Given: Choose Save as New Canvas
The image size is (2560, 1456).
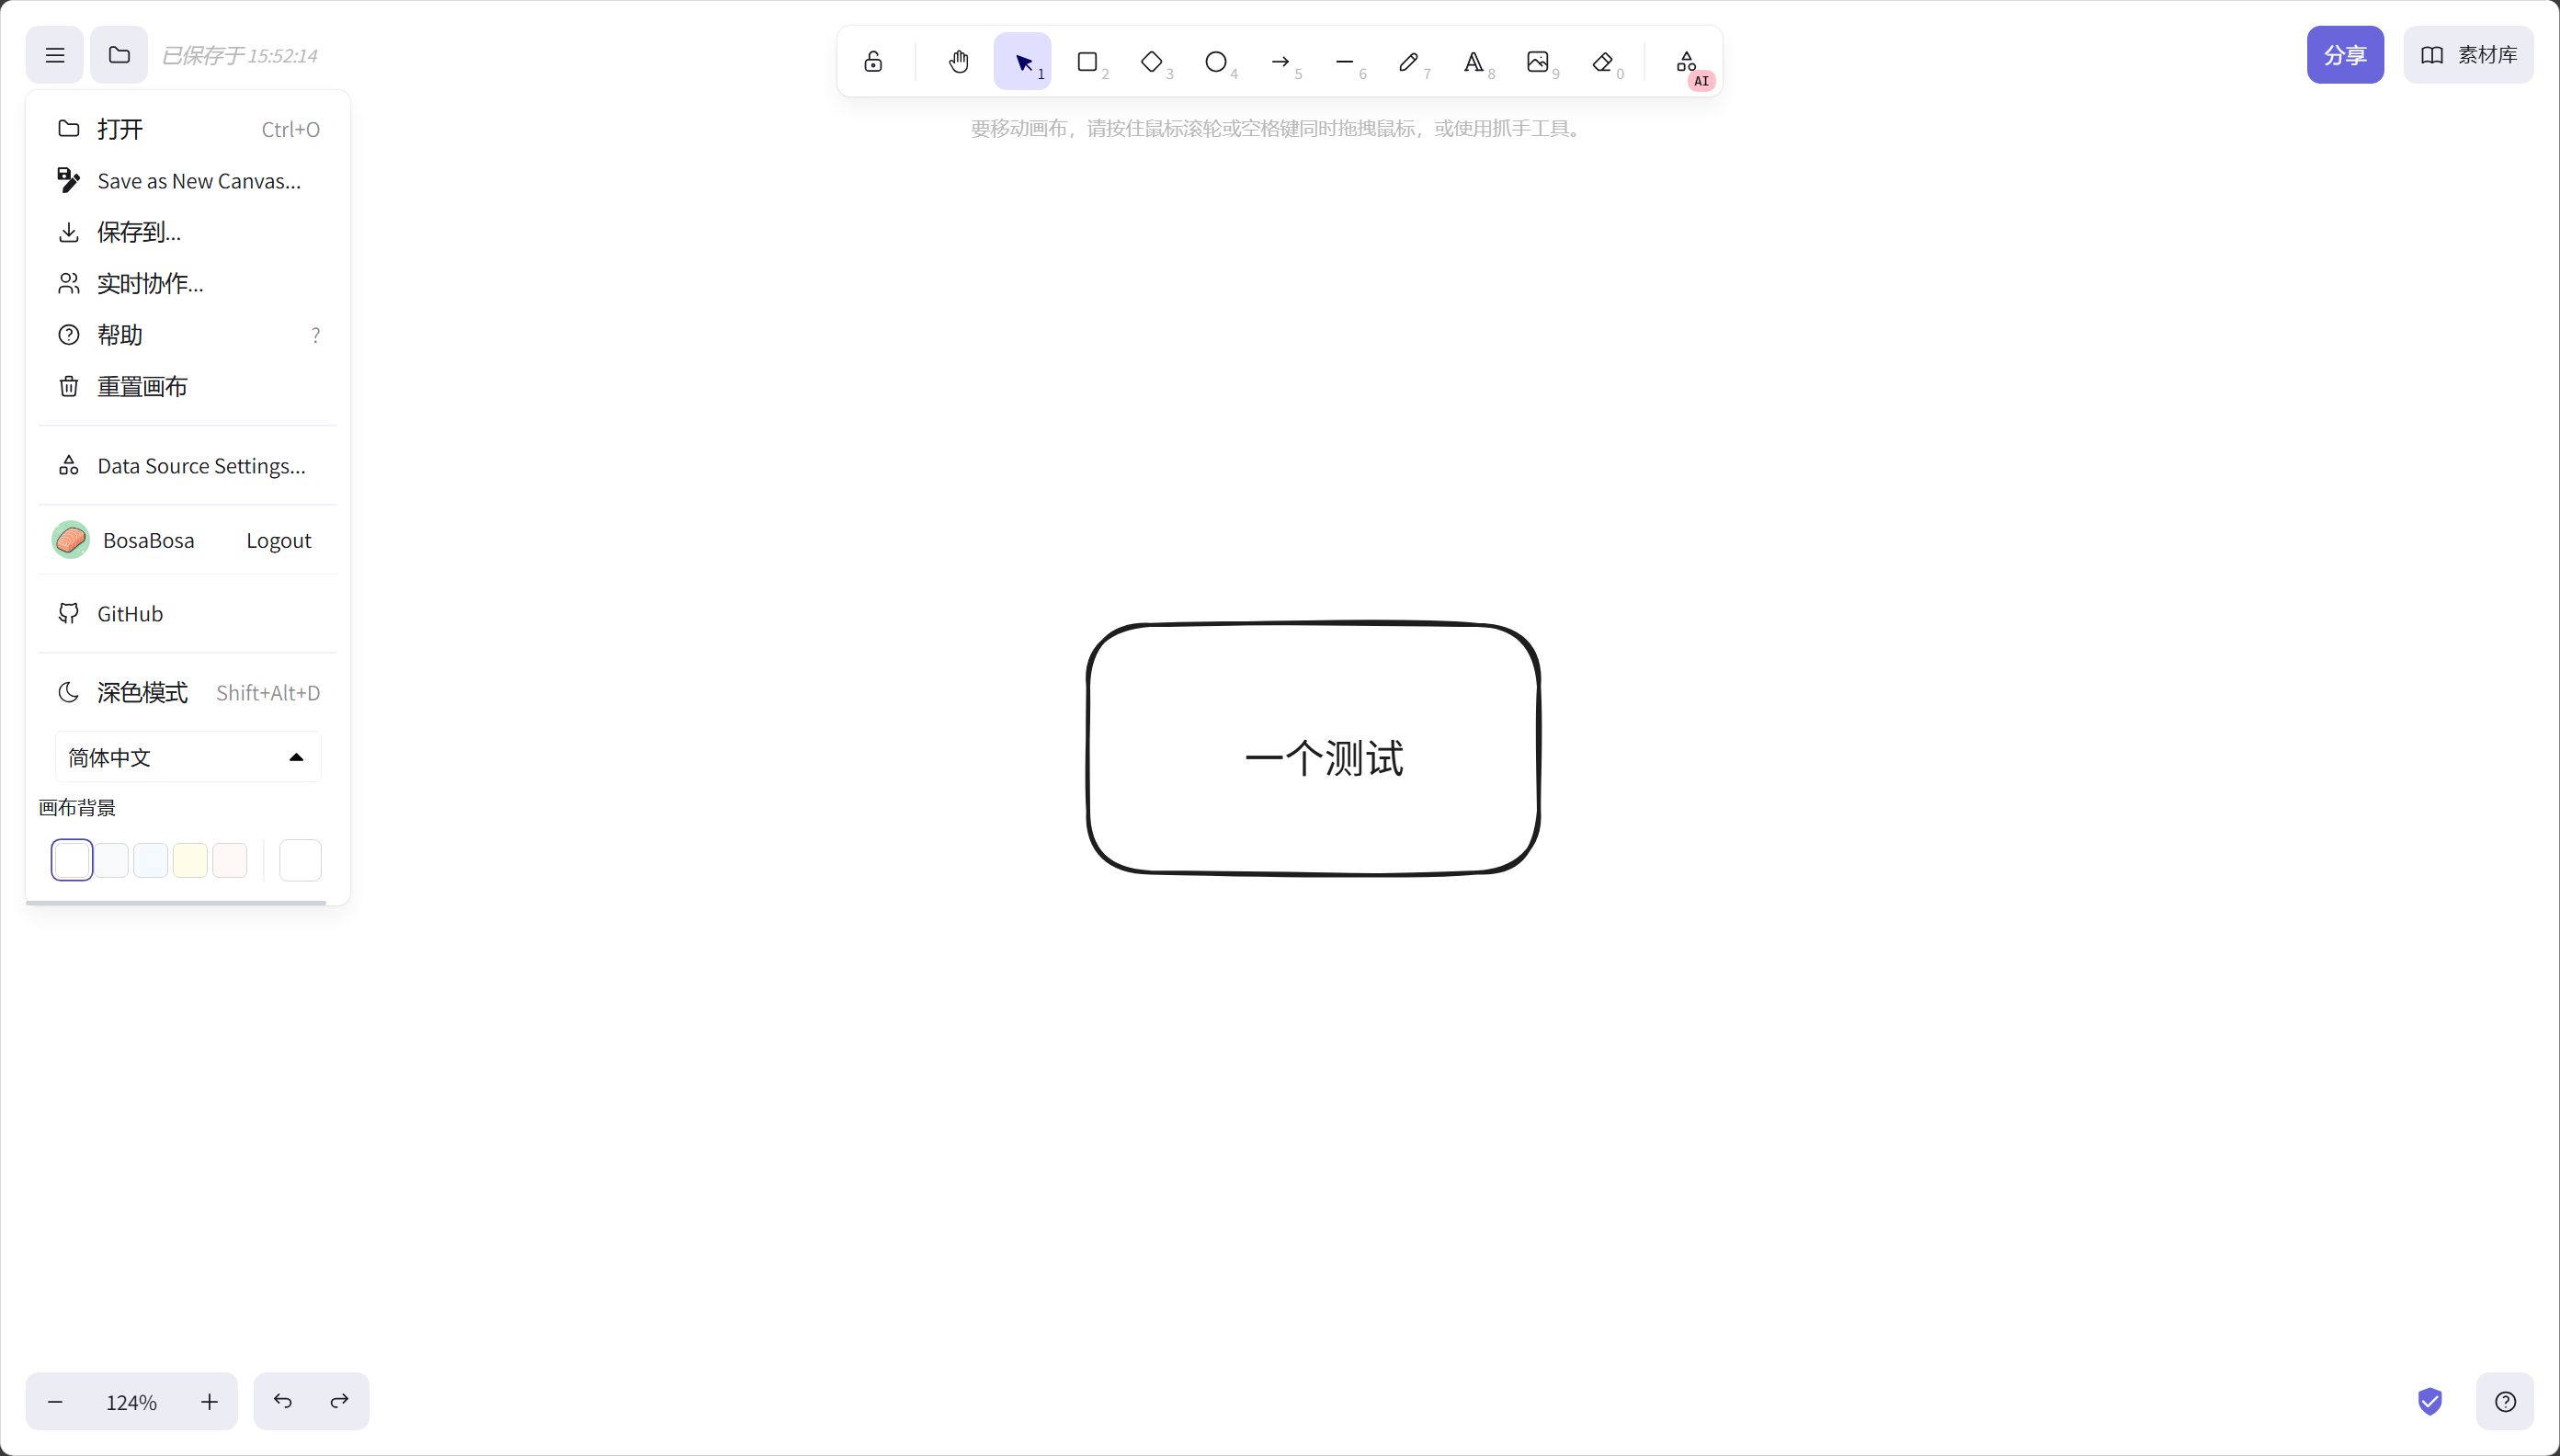Looking at the screenshot, I should (188, 181).
